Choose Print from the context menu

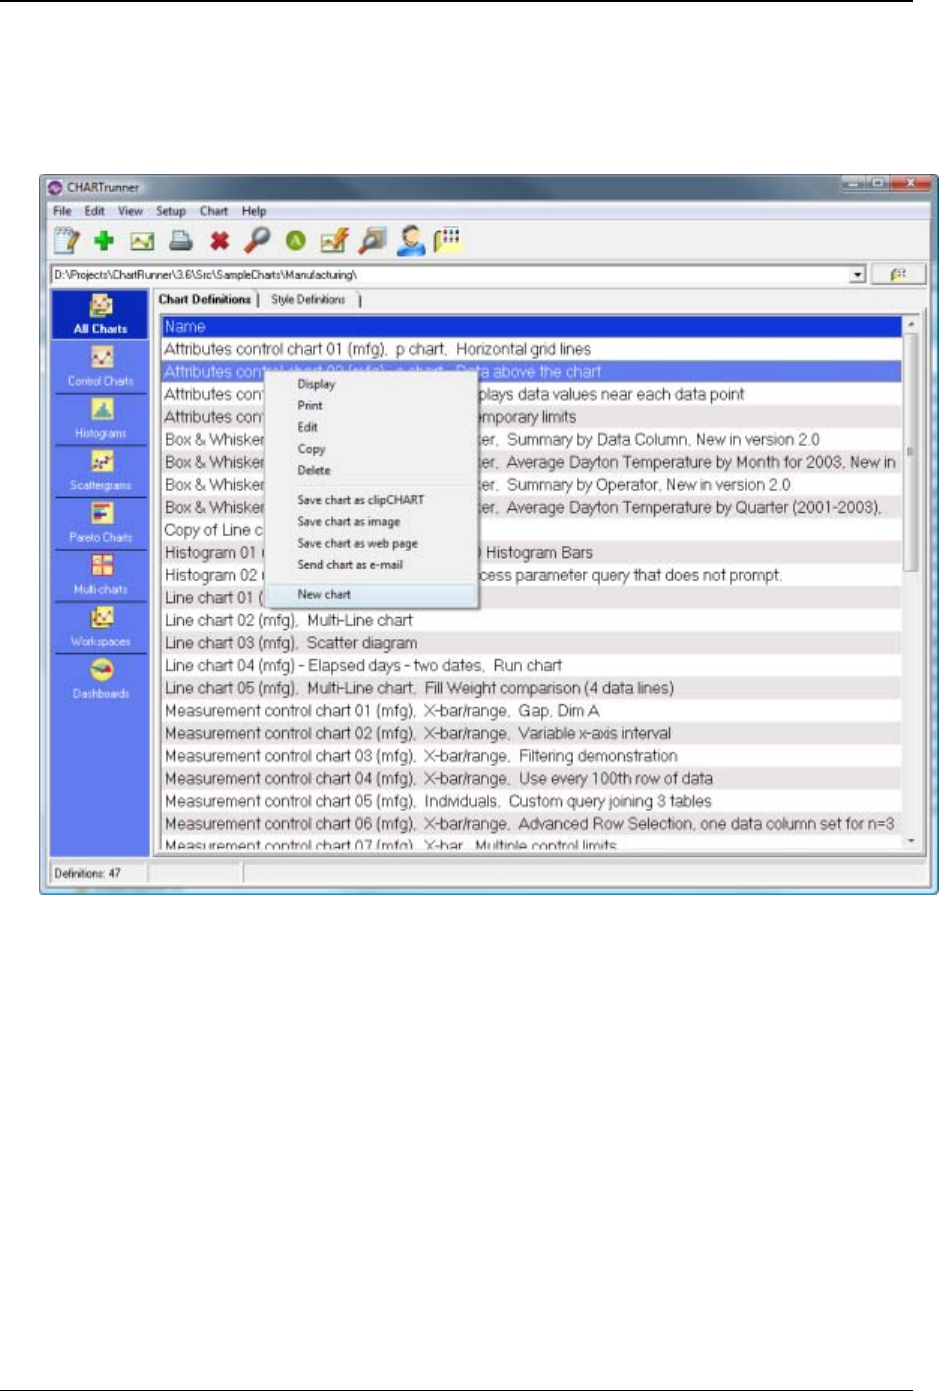click(310, 405)
